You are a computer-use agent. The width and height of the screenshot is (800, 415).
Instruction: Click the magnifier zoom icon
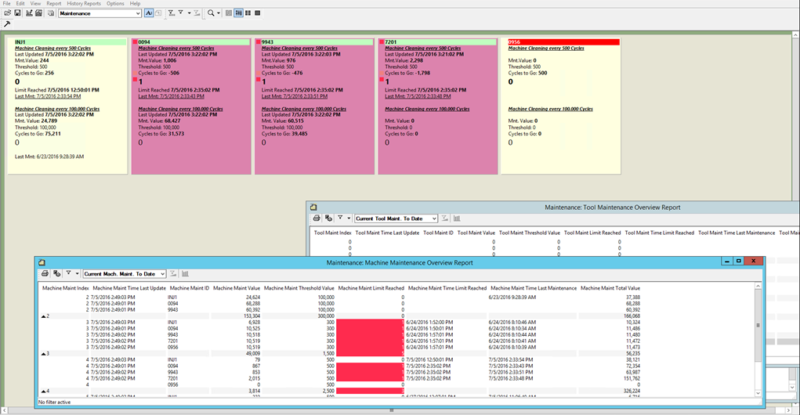tap(211, 13)
